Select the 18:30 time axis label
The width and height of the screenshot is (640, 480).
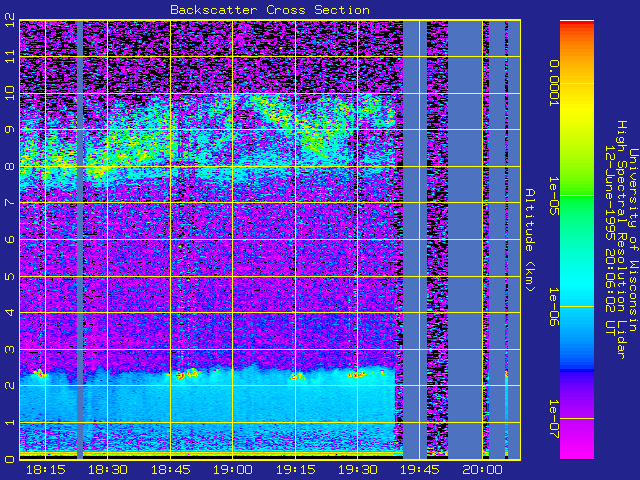pos(108,470)
